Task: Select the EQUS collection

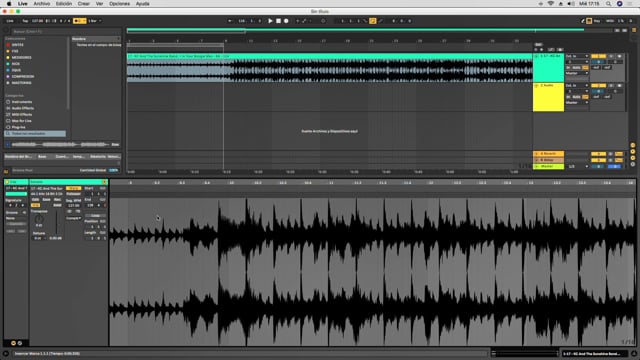Action: [16, 70]
